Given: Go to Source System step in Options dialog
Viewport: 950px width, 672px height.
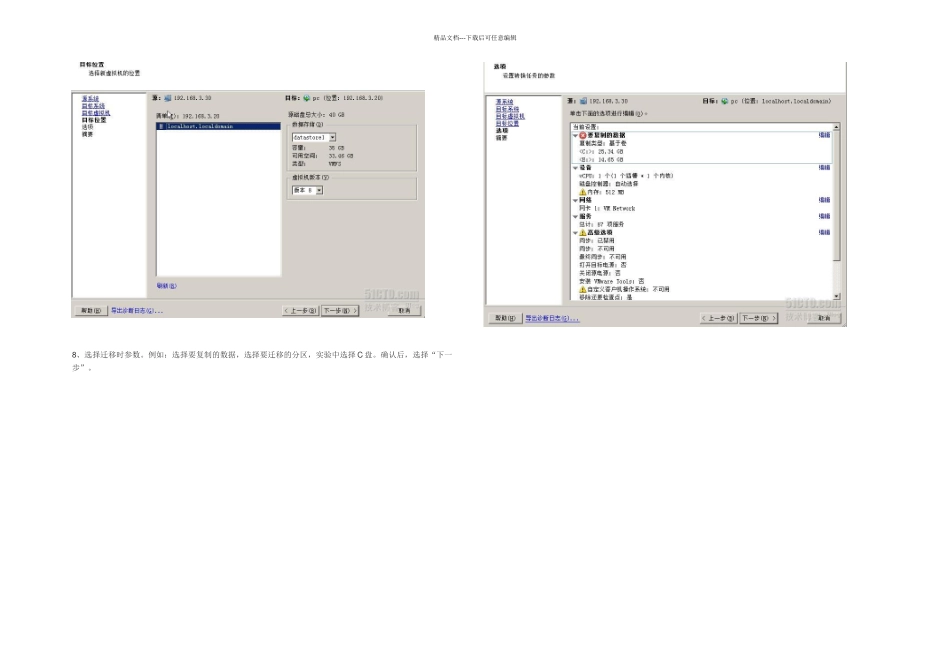Looking at the screenshot, I should click(x=505, y=102).
